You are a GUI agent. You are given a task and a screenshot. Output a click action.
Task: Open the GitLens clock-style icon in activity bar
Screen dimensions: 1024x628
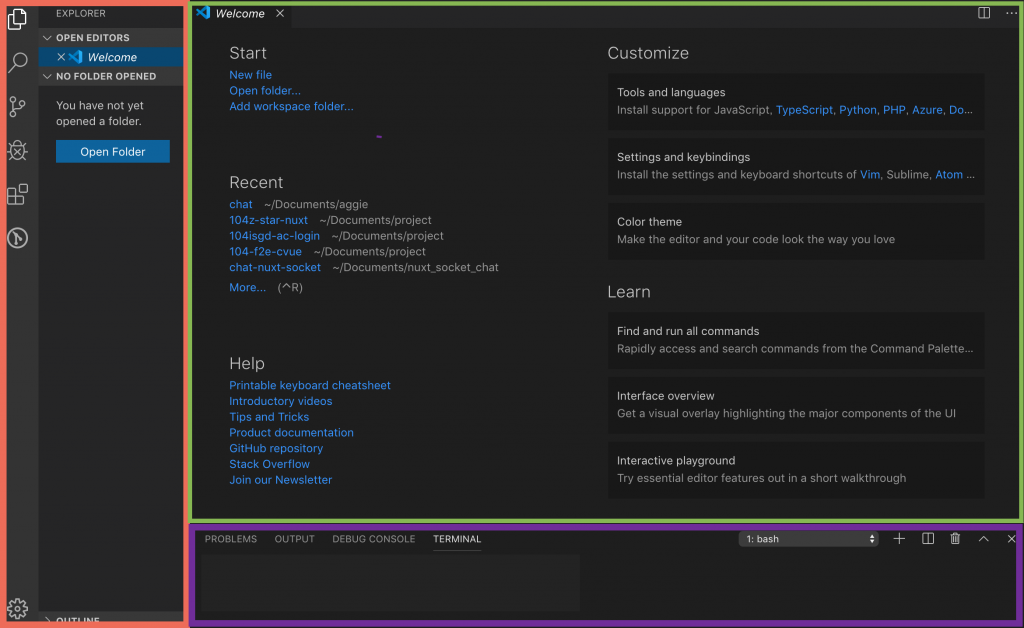[x=18, y=238]
